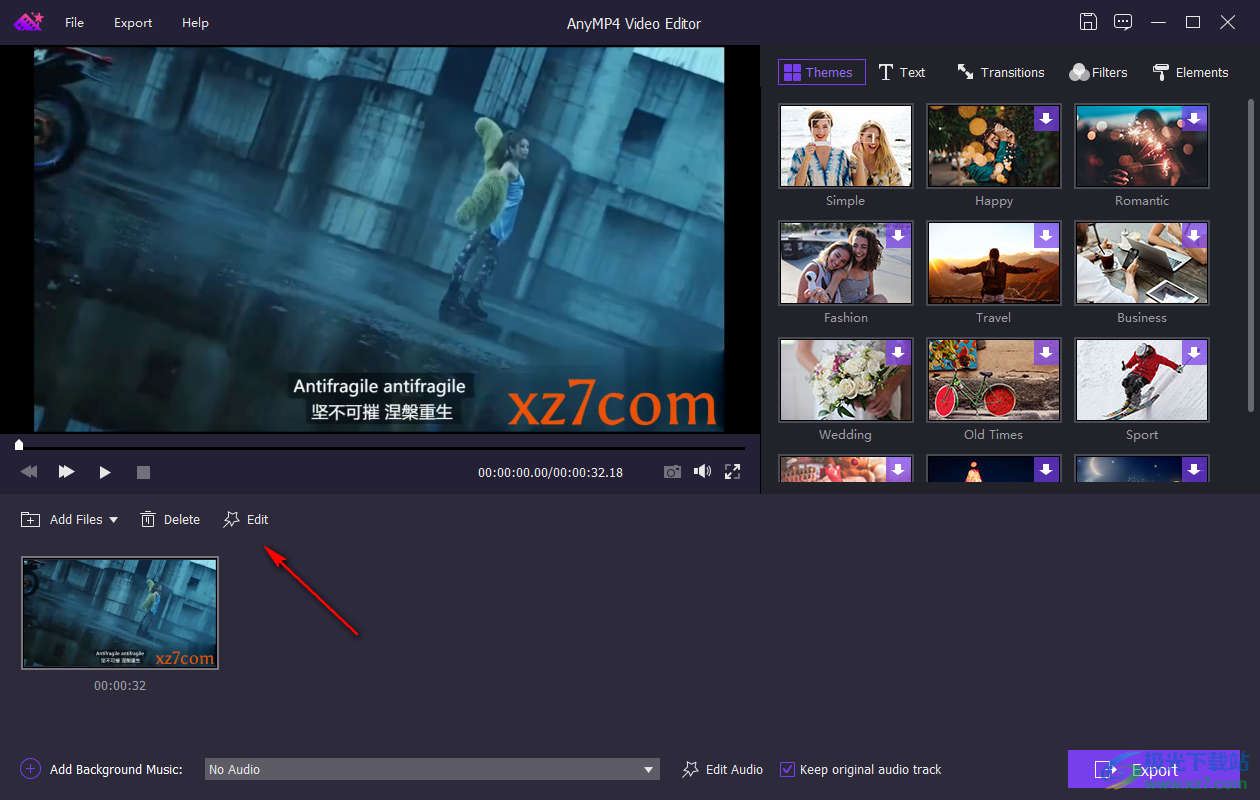
Task: Download the Fashion theme via arrow icon
Action: click(x=898, y=235)
